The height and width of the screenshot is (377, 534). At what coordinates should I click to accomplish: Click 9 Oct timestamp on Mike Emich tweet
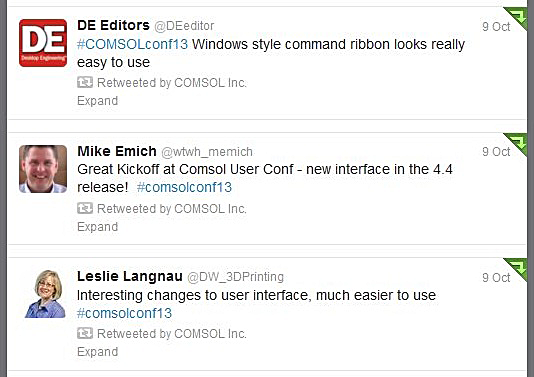pyautogui.click(x=496, y=152)
